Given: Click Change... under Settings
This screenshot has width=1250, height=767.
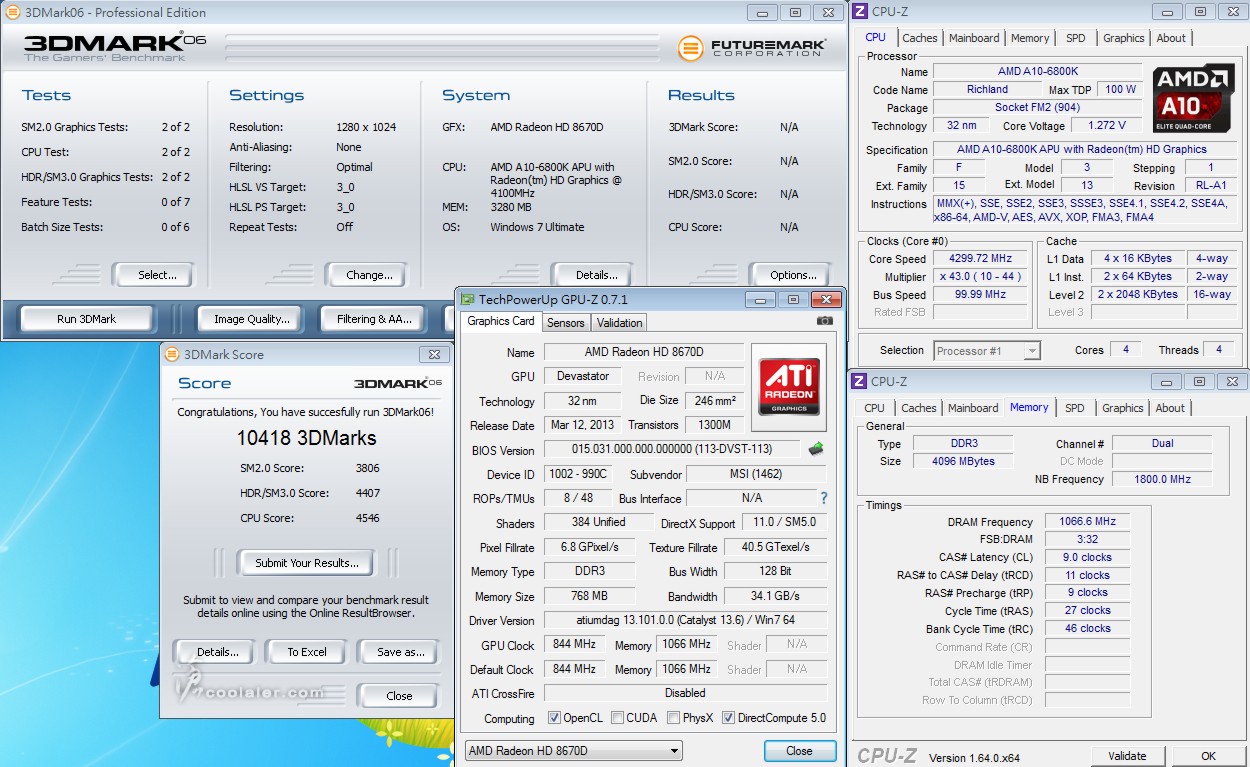Looking at the screenshot, I should pos(369,275).
